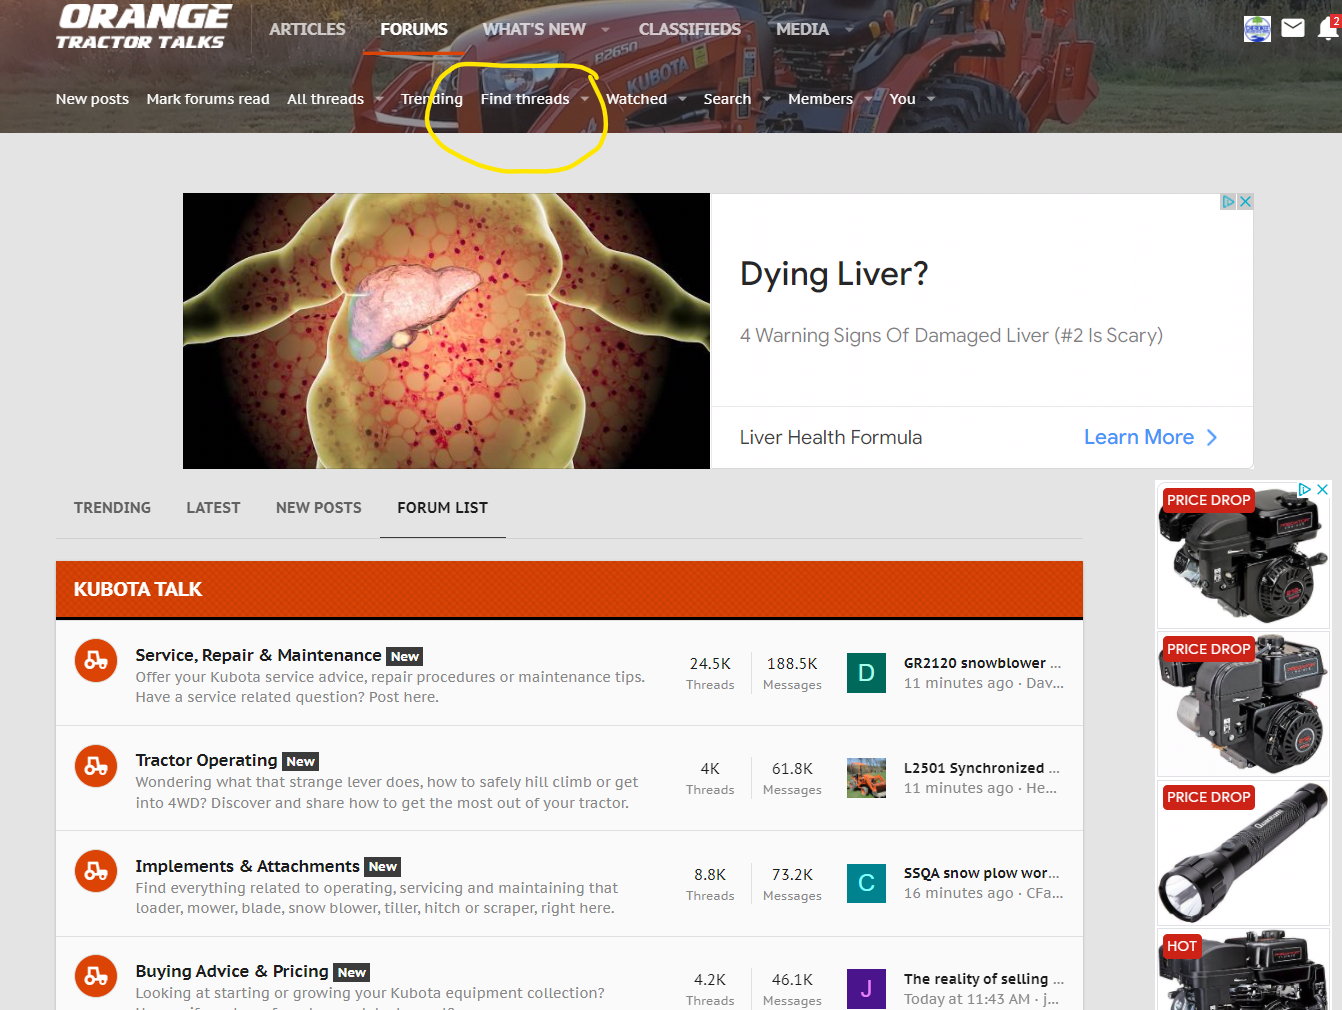Expand the All threads dropdown arrow

click(x=379, y=99)
